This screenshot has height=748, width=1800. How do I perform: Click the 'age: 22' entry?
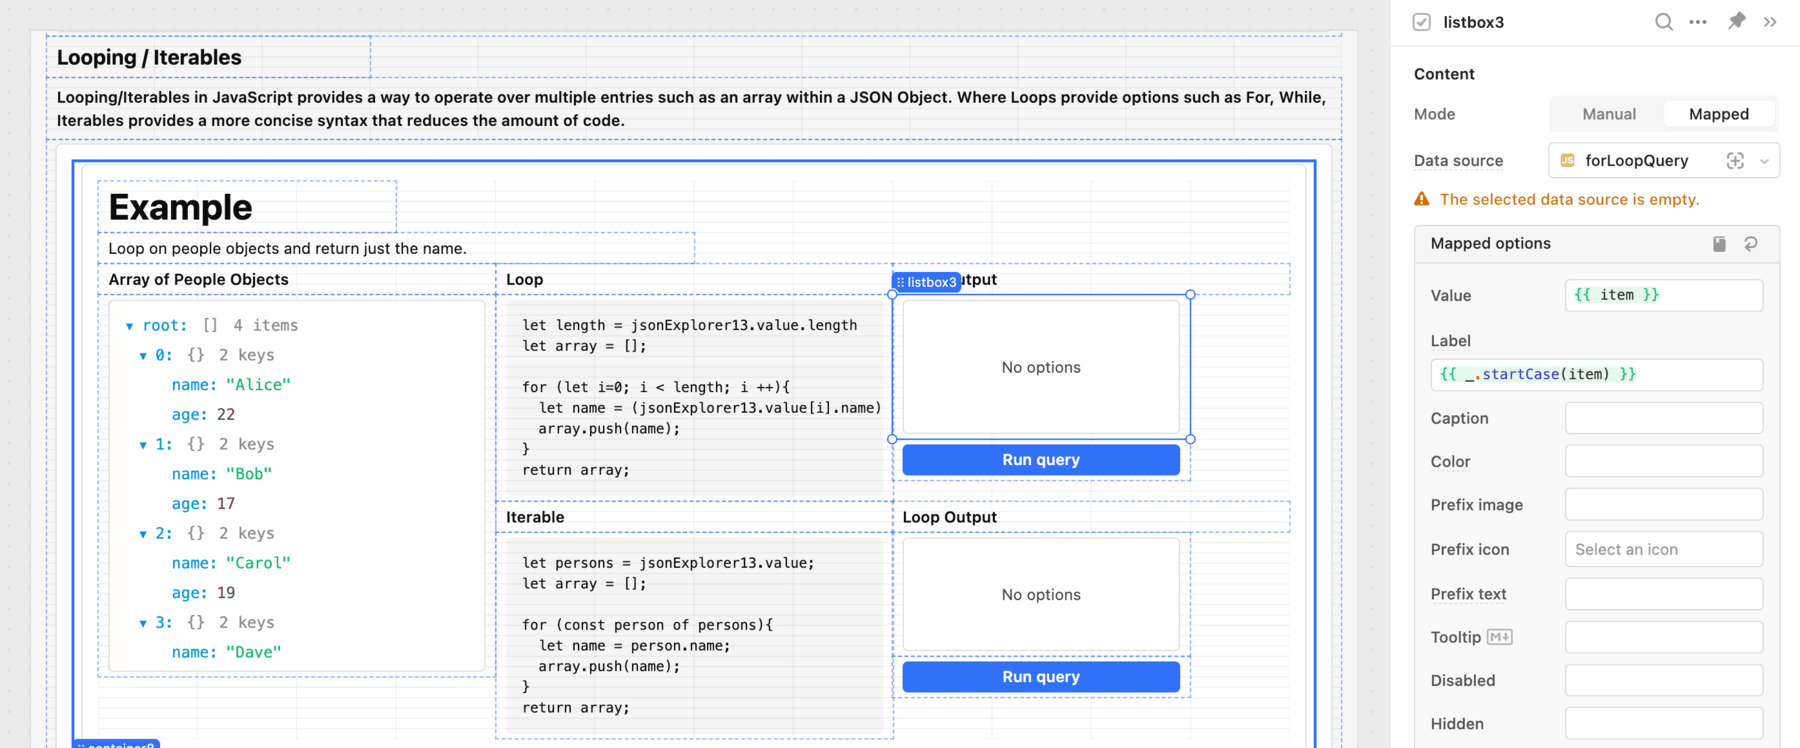click(x=203, y=414)
